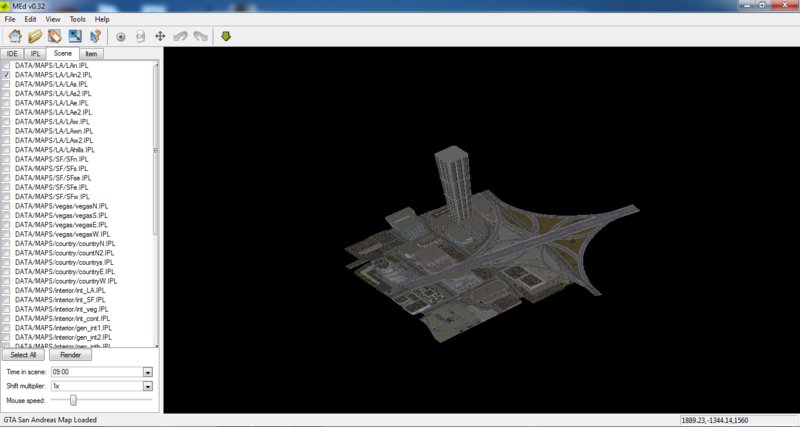Click the grayed cylinder toolbar icon
Screen dimensions: 800x427
[x=140, y=37]
